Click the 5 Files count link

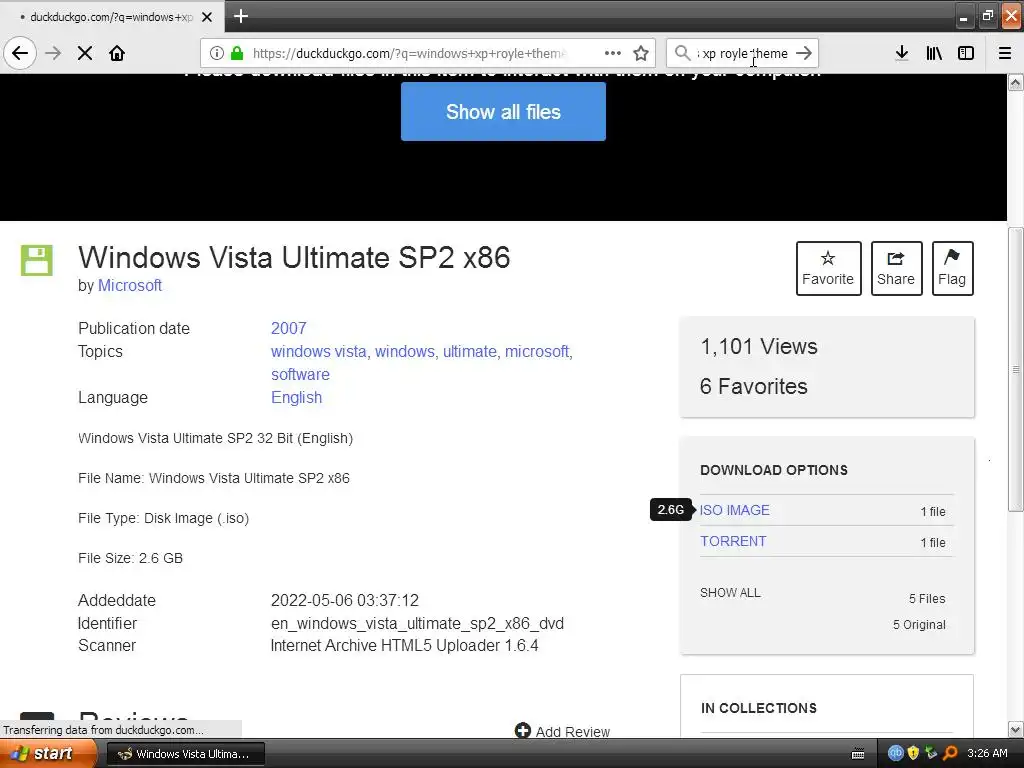click(927, 599)
